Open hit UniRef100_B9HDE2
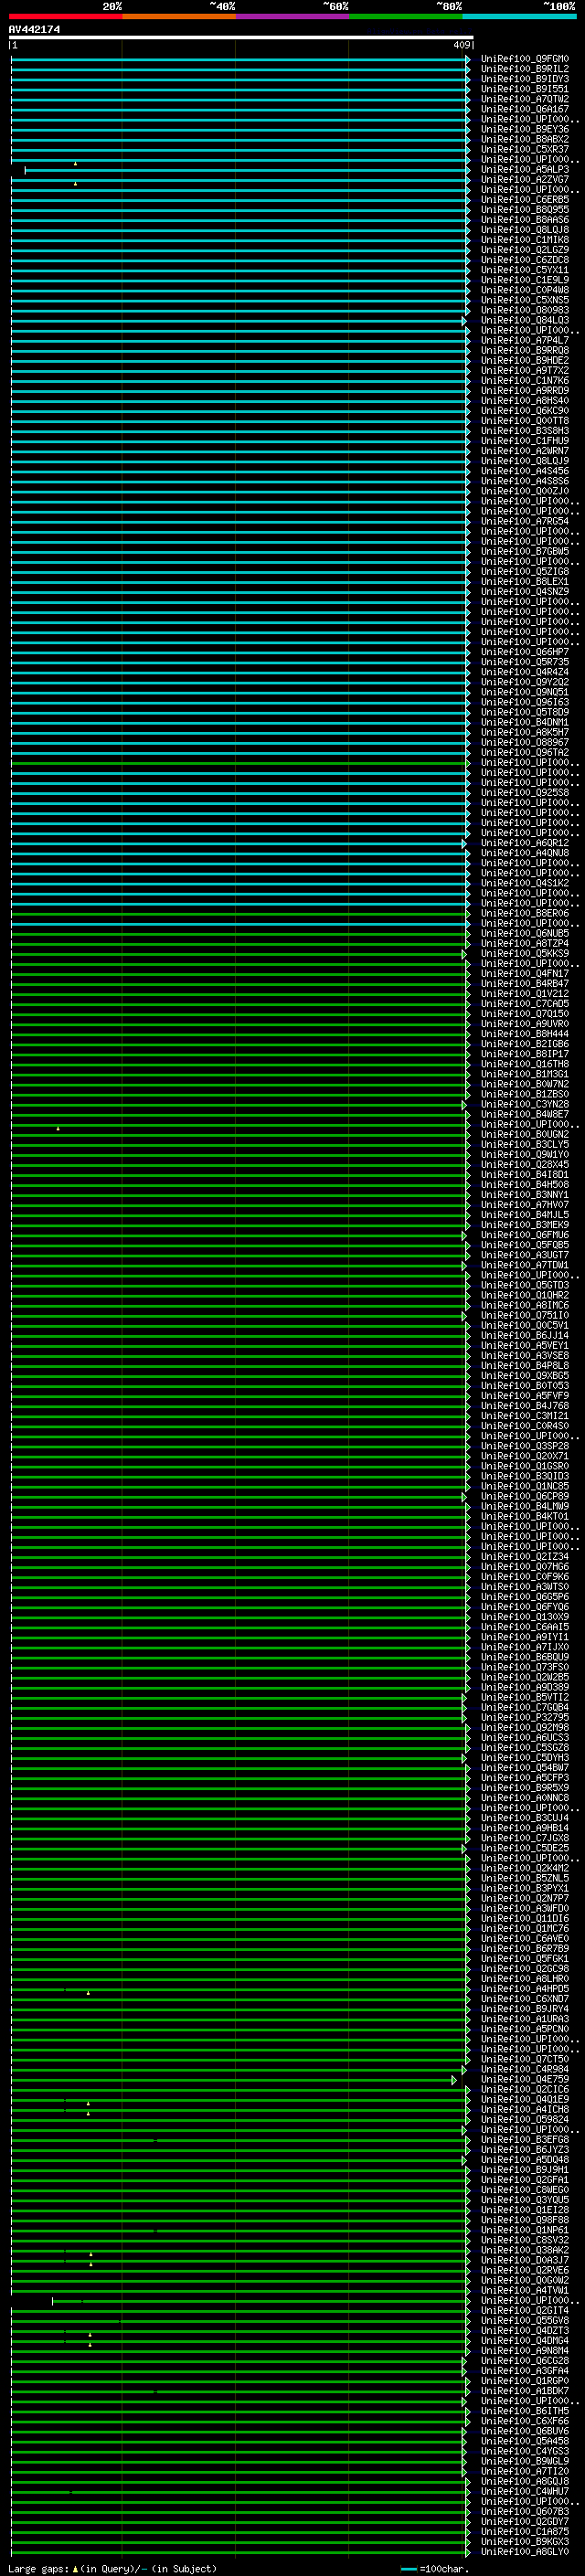The height and width of the screenshot is (2576, 585). [525, 360]
